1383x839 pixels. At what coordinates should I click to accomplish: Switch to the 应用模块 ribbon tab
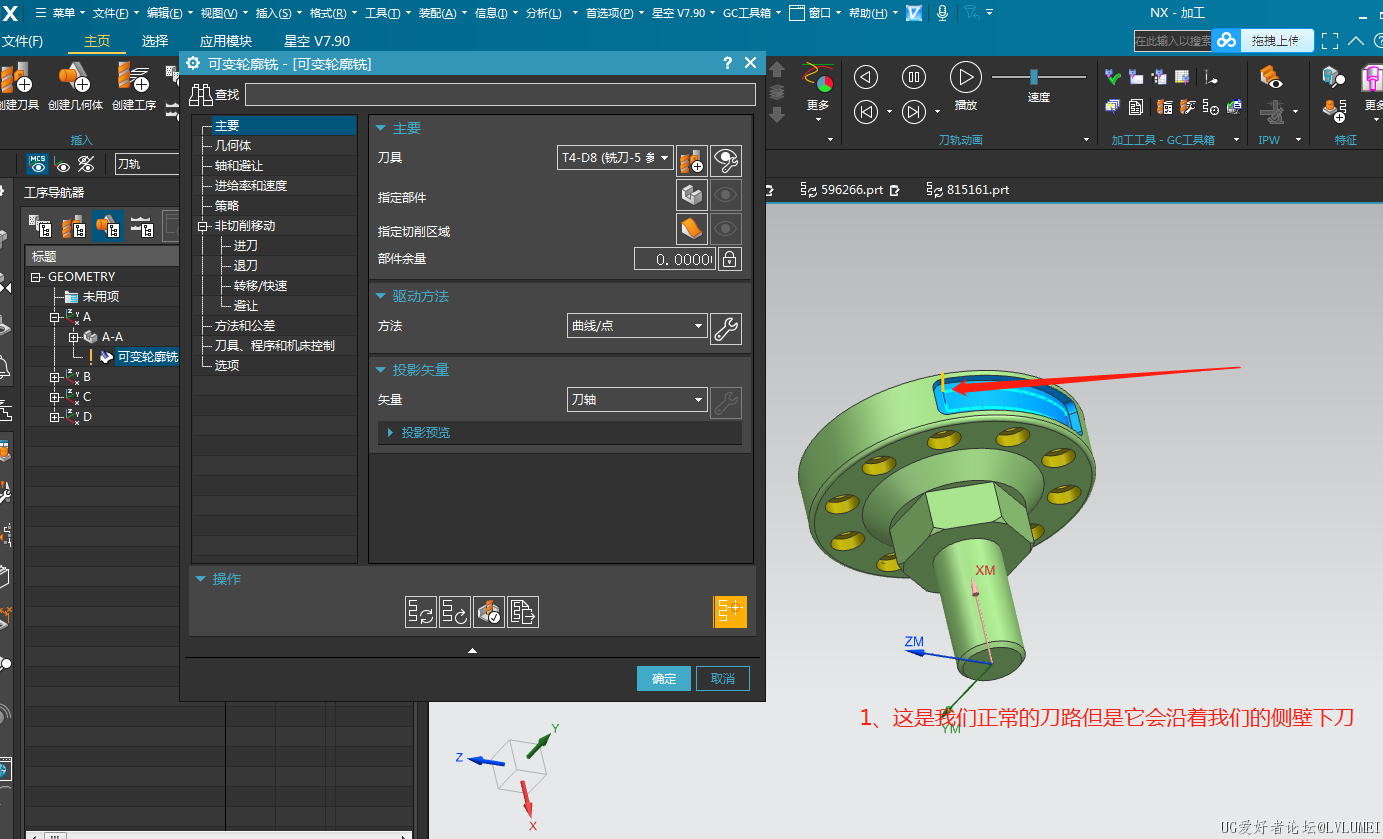[x=226, y=41]
